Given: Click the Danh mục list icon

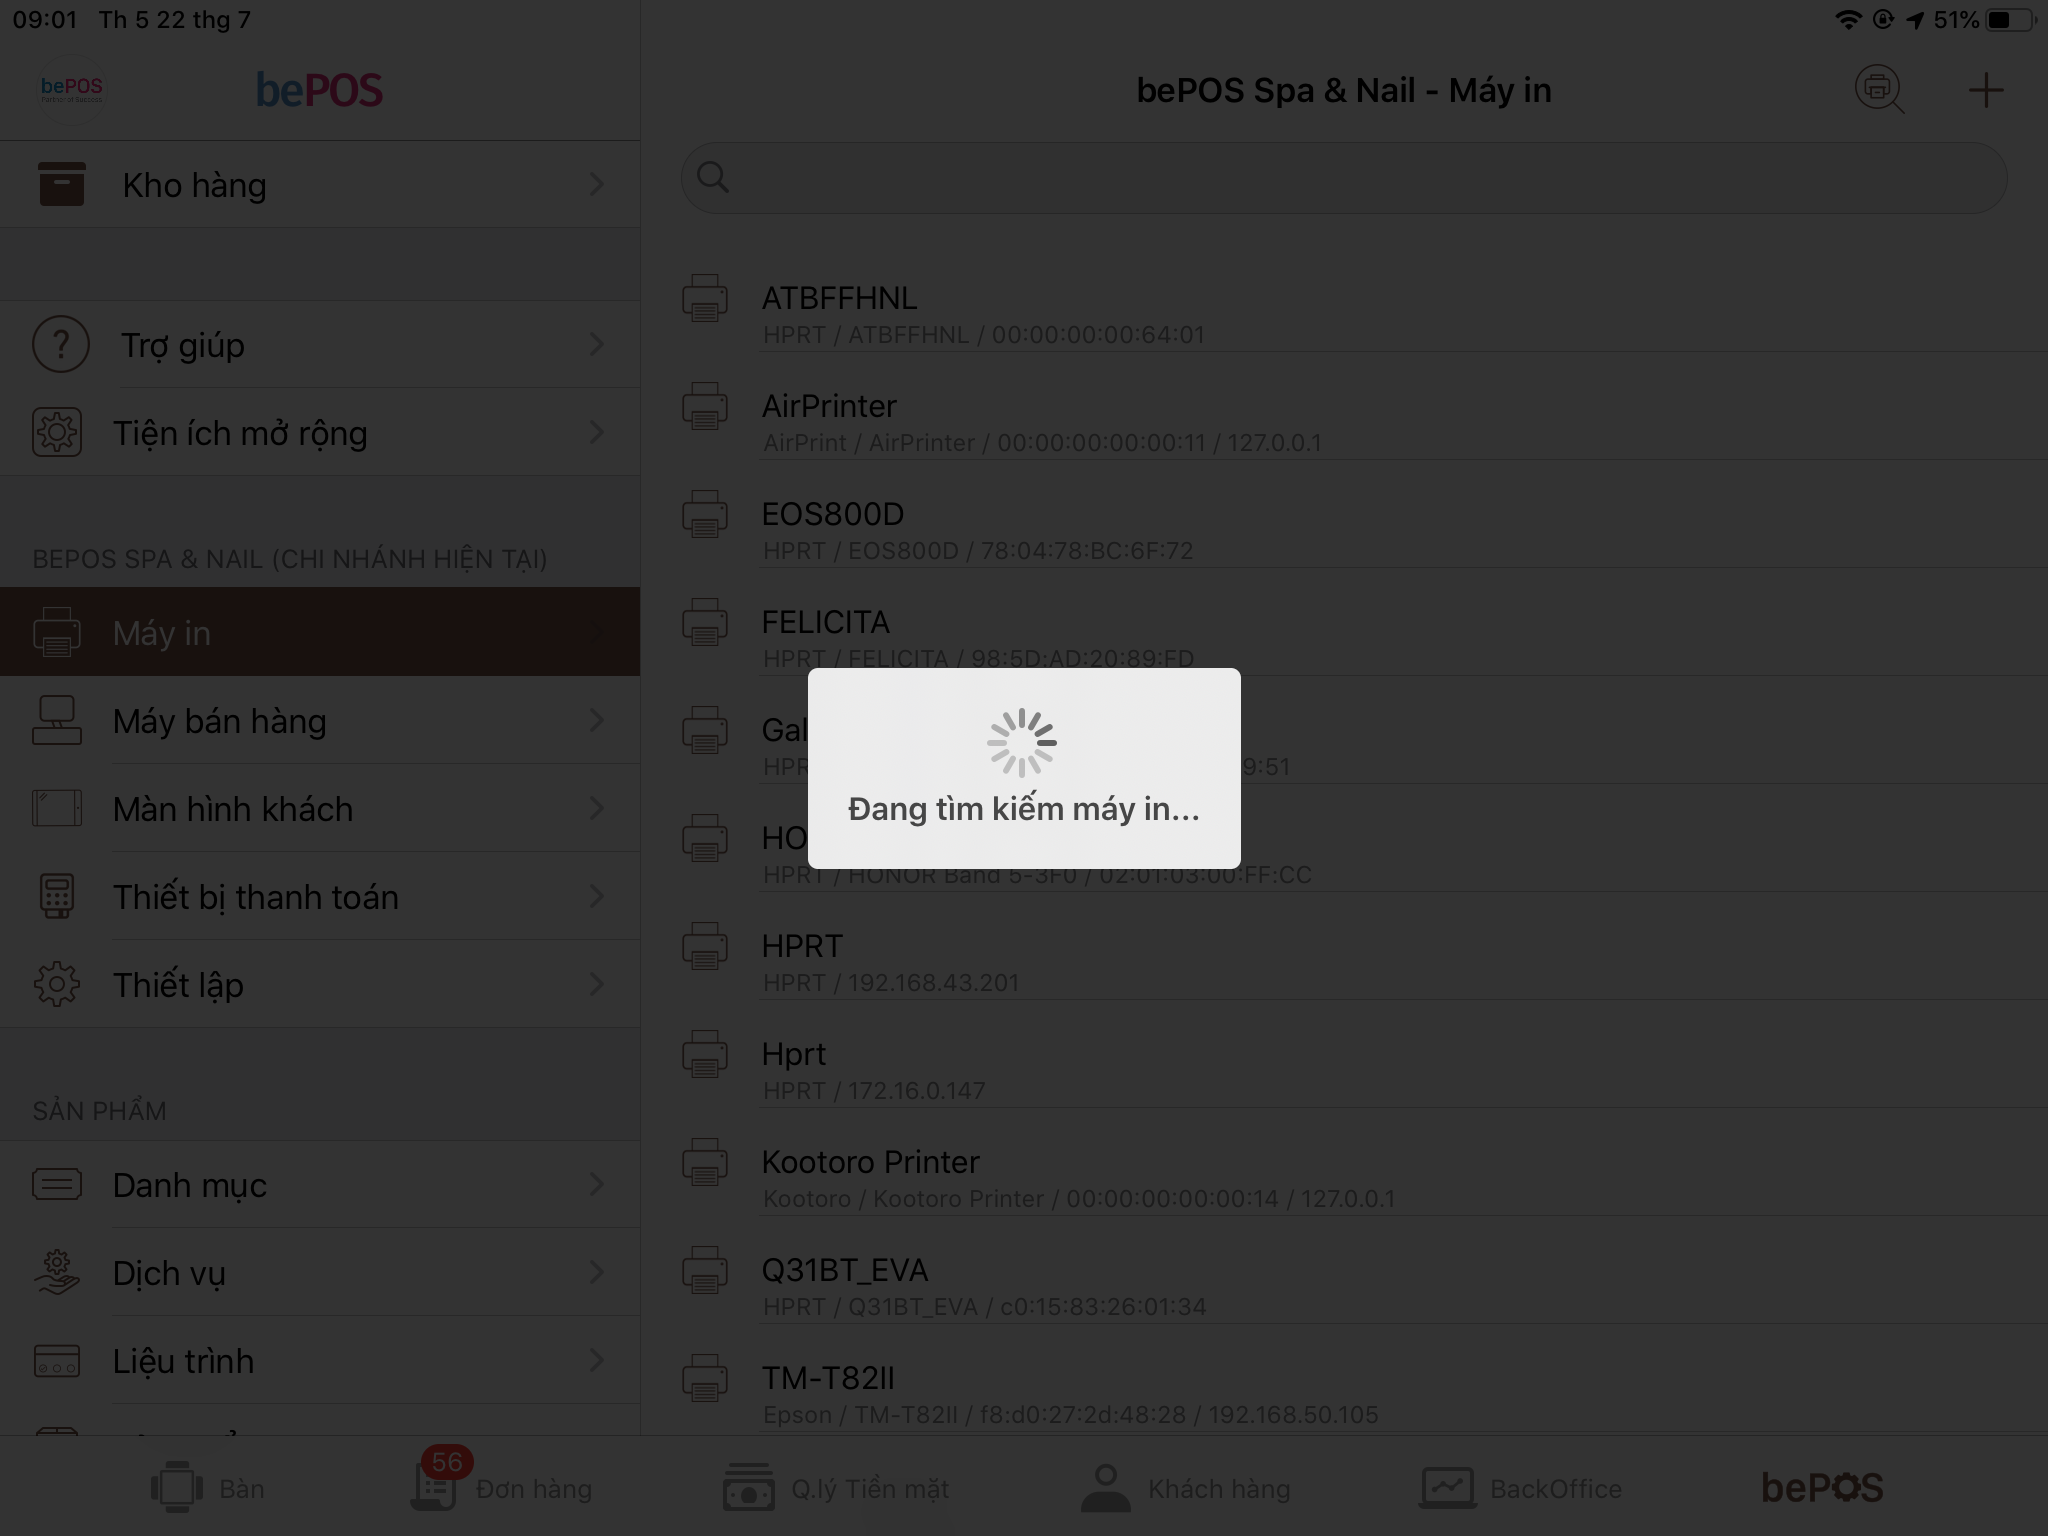Looking at the screenshot, I should click(x=57, y=1184).
